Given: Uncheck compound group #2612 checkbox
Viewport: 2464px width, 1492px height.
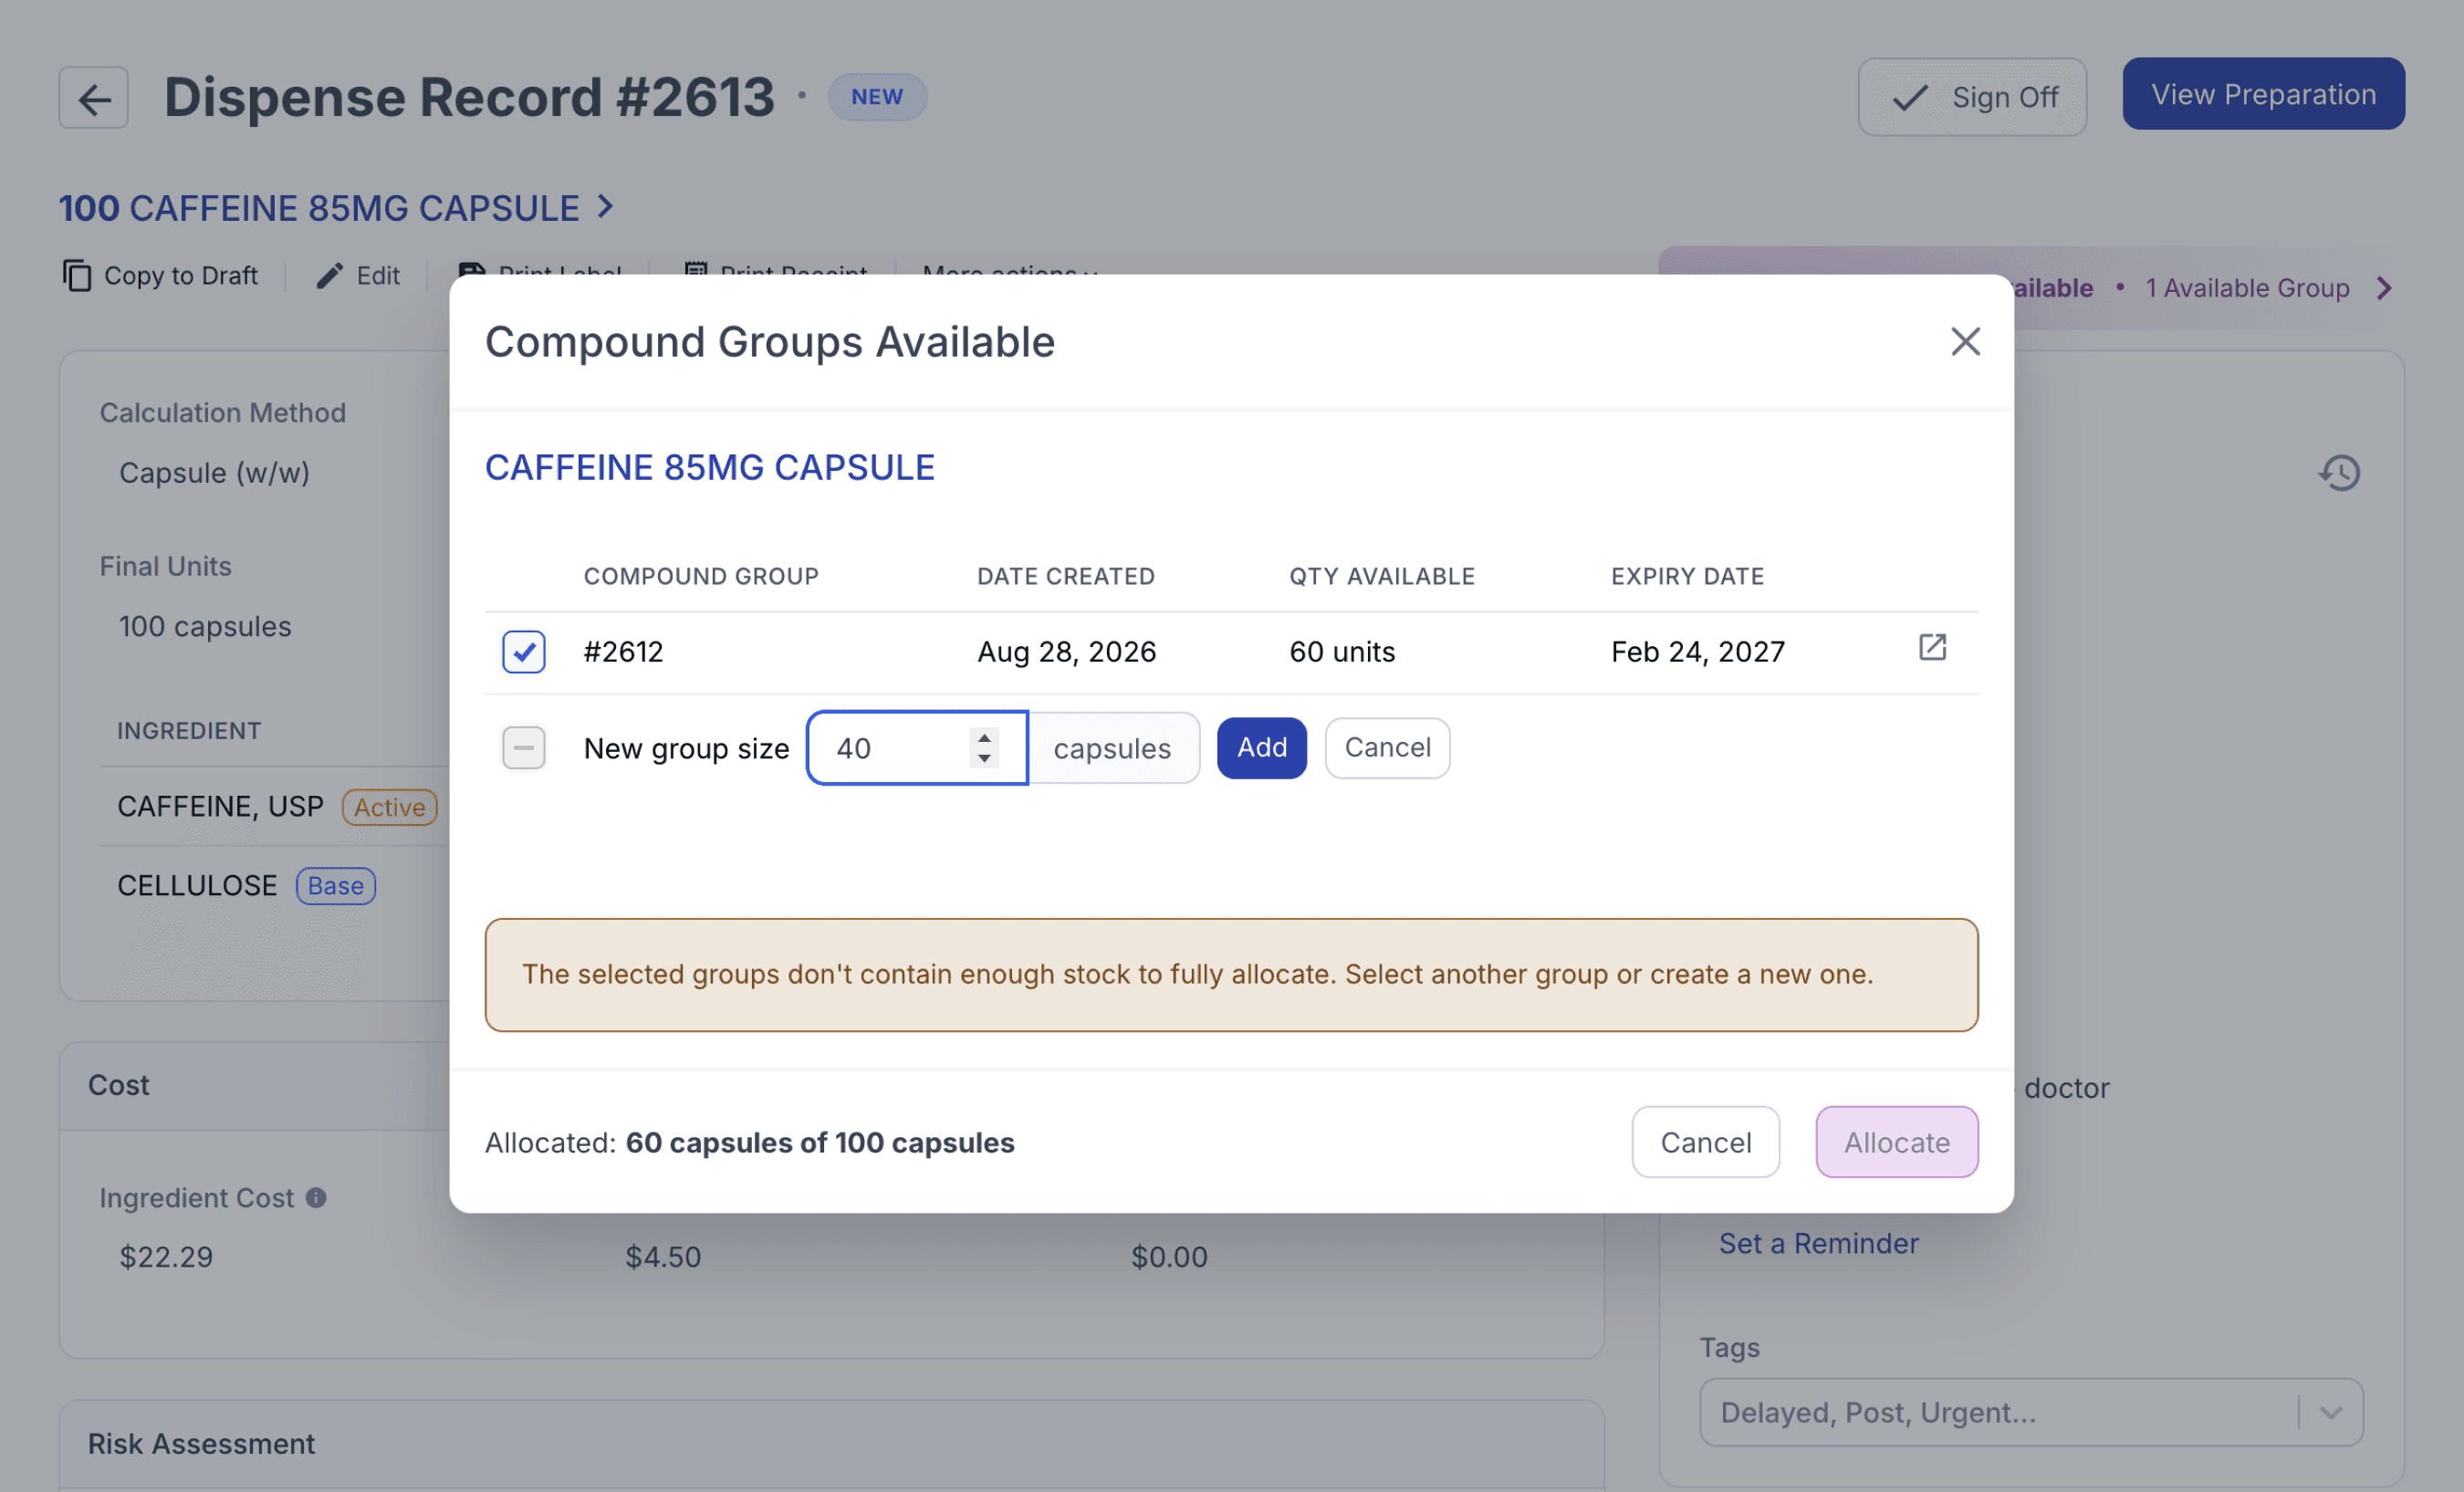Looking at the screenshot, I should (x=523, y=652).
